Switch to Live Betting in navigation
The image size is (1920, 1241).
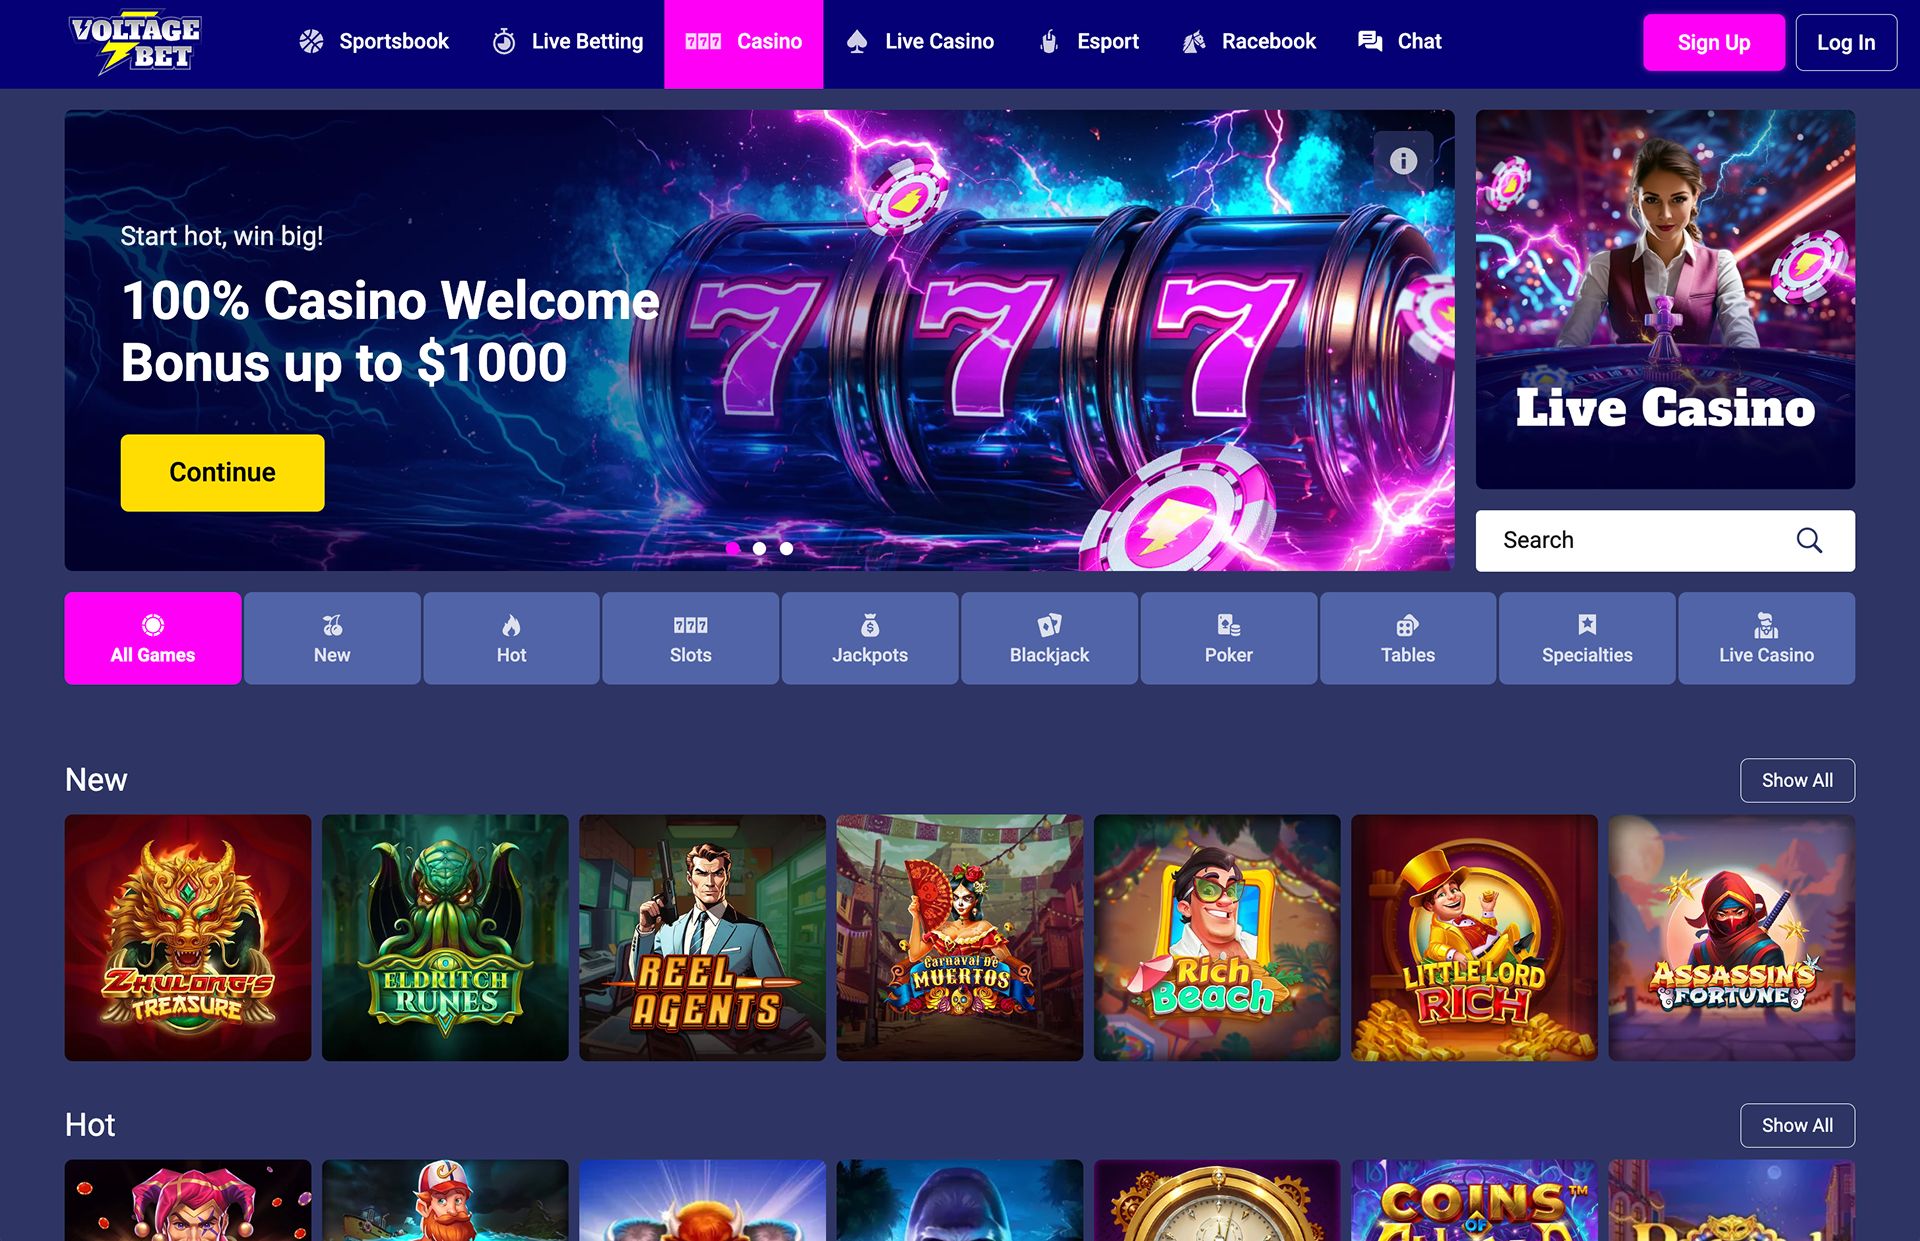click(x=567, y=42)
